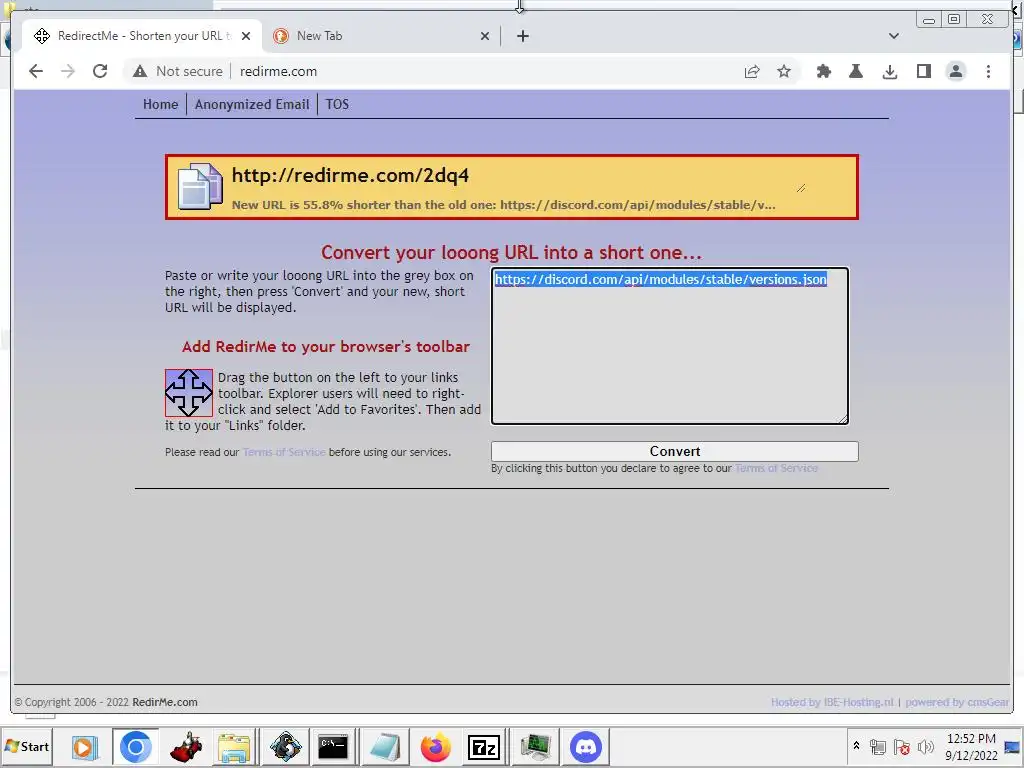The height and width of the screenshot is (768, 1024).
Task: Open Discord from the taskbar
Action: (x=586, y=746)
